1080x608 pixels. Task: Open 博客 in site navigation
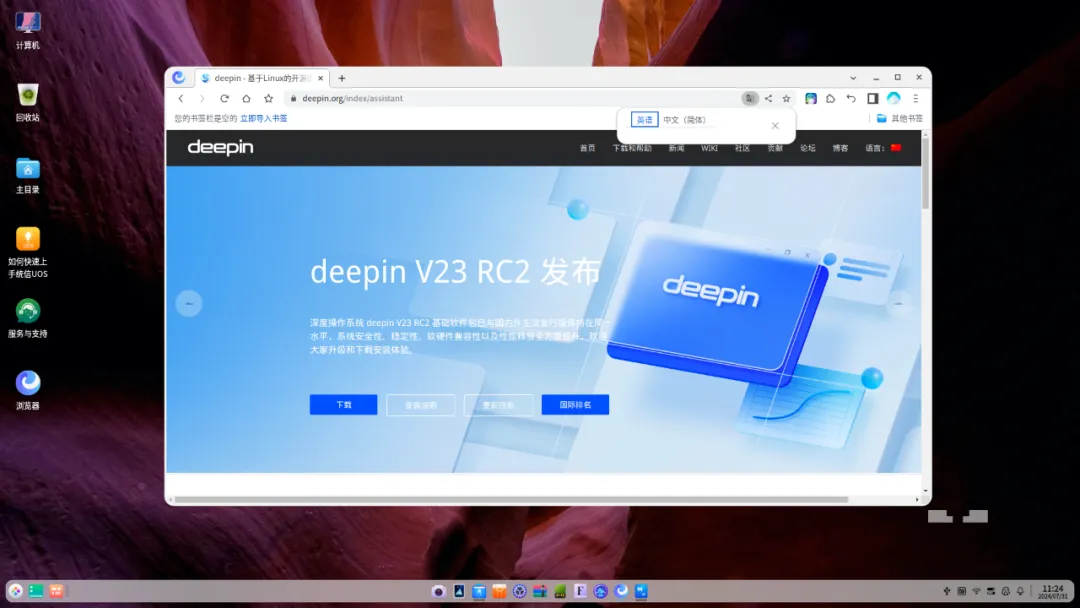pyautogui.click(x=840, y=148)
